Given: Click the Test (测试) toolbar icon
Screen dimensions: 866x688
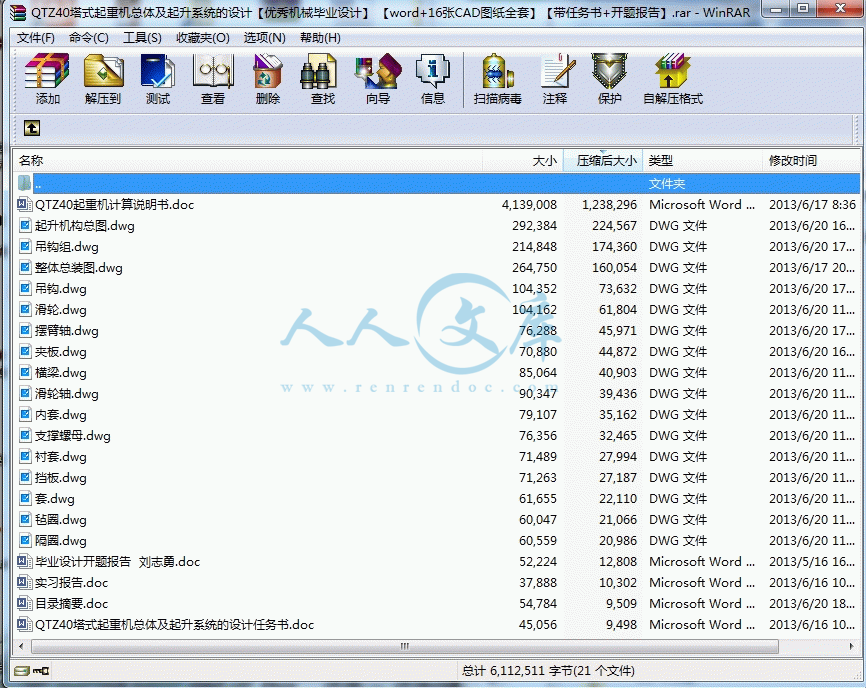Looking at the screenshot, I should [x=158, y=71].
